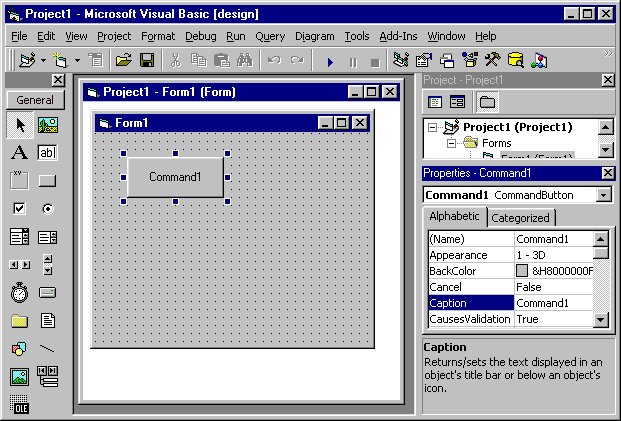The width and height of the screenshot is (621, 421).
Task: Open the Add-Ins menu
Action: [x=398, y=36]
